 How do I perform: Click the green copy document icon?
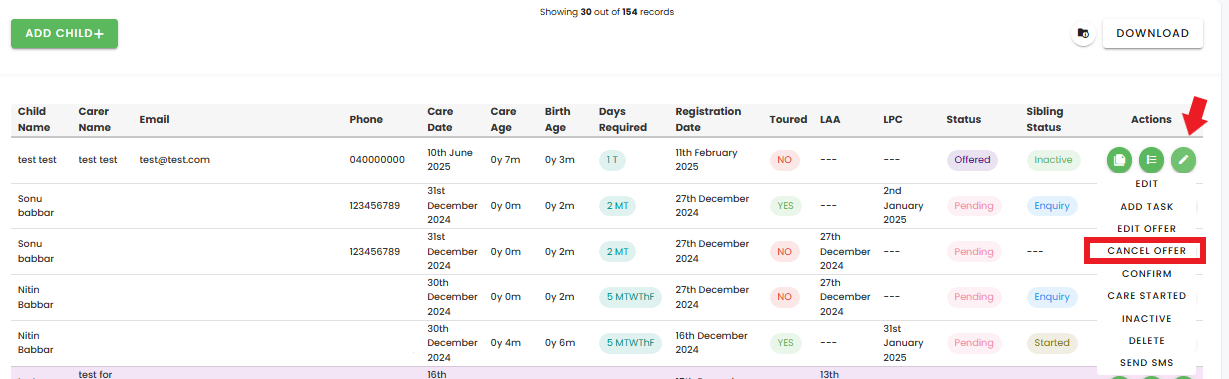[1120, 160]
